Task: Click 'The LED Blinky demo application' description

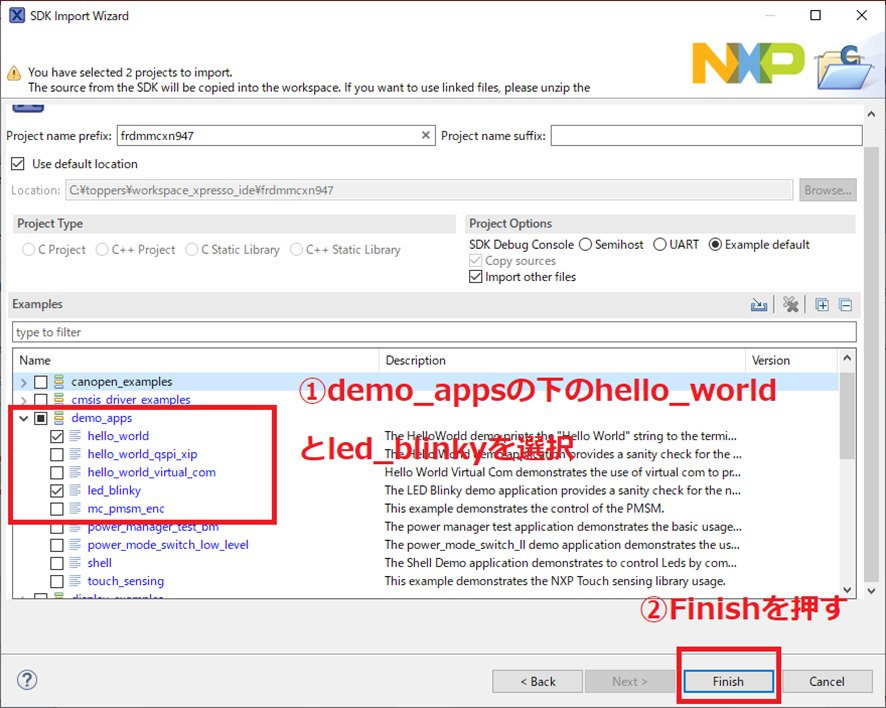Action: click(563, 490)
